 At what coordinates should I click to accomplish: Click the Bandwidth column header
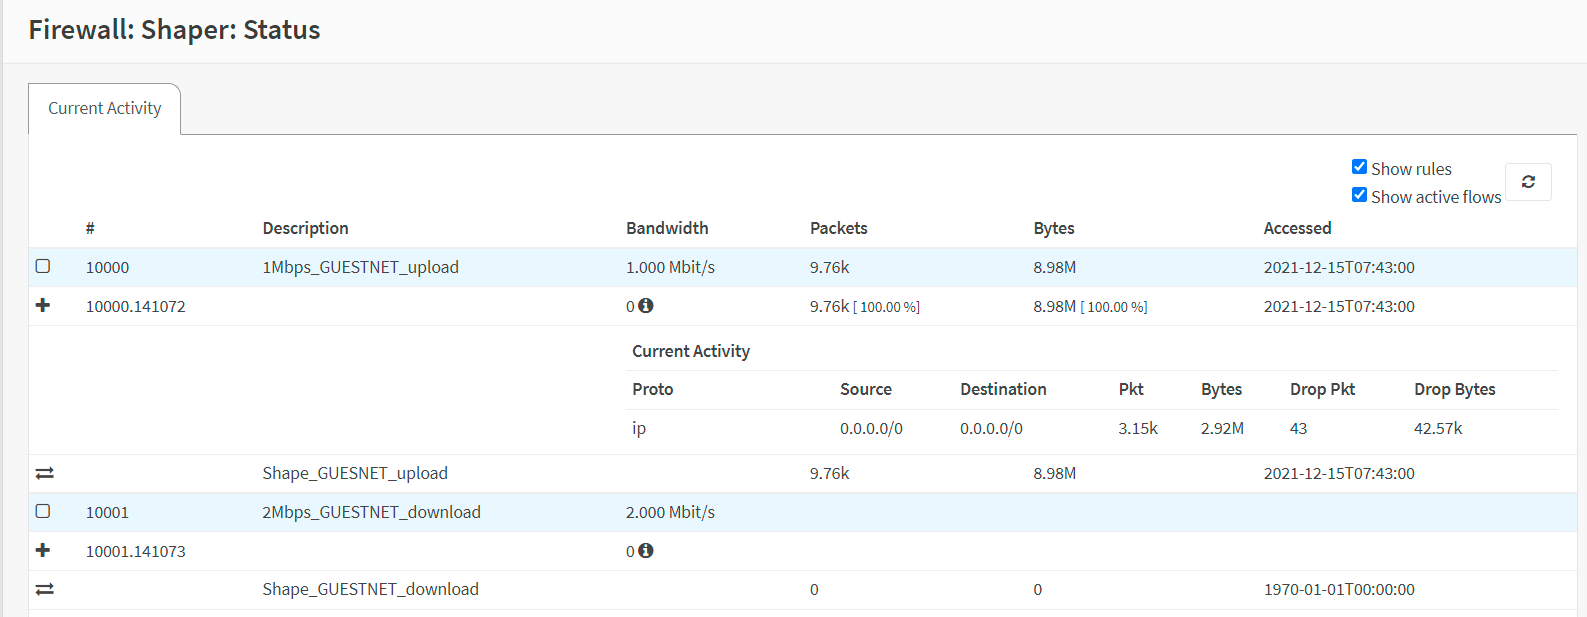(x=667, y=228)
